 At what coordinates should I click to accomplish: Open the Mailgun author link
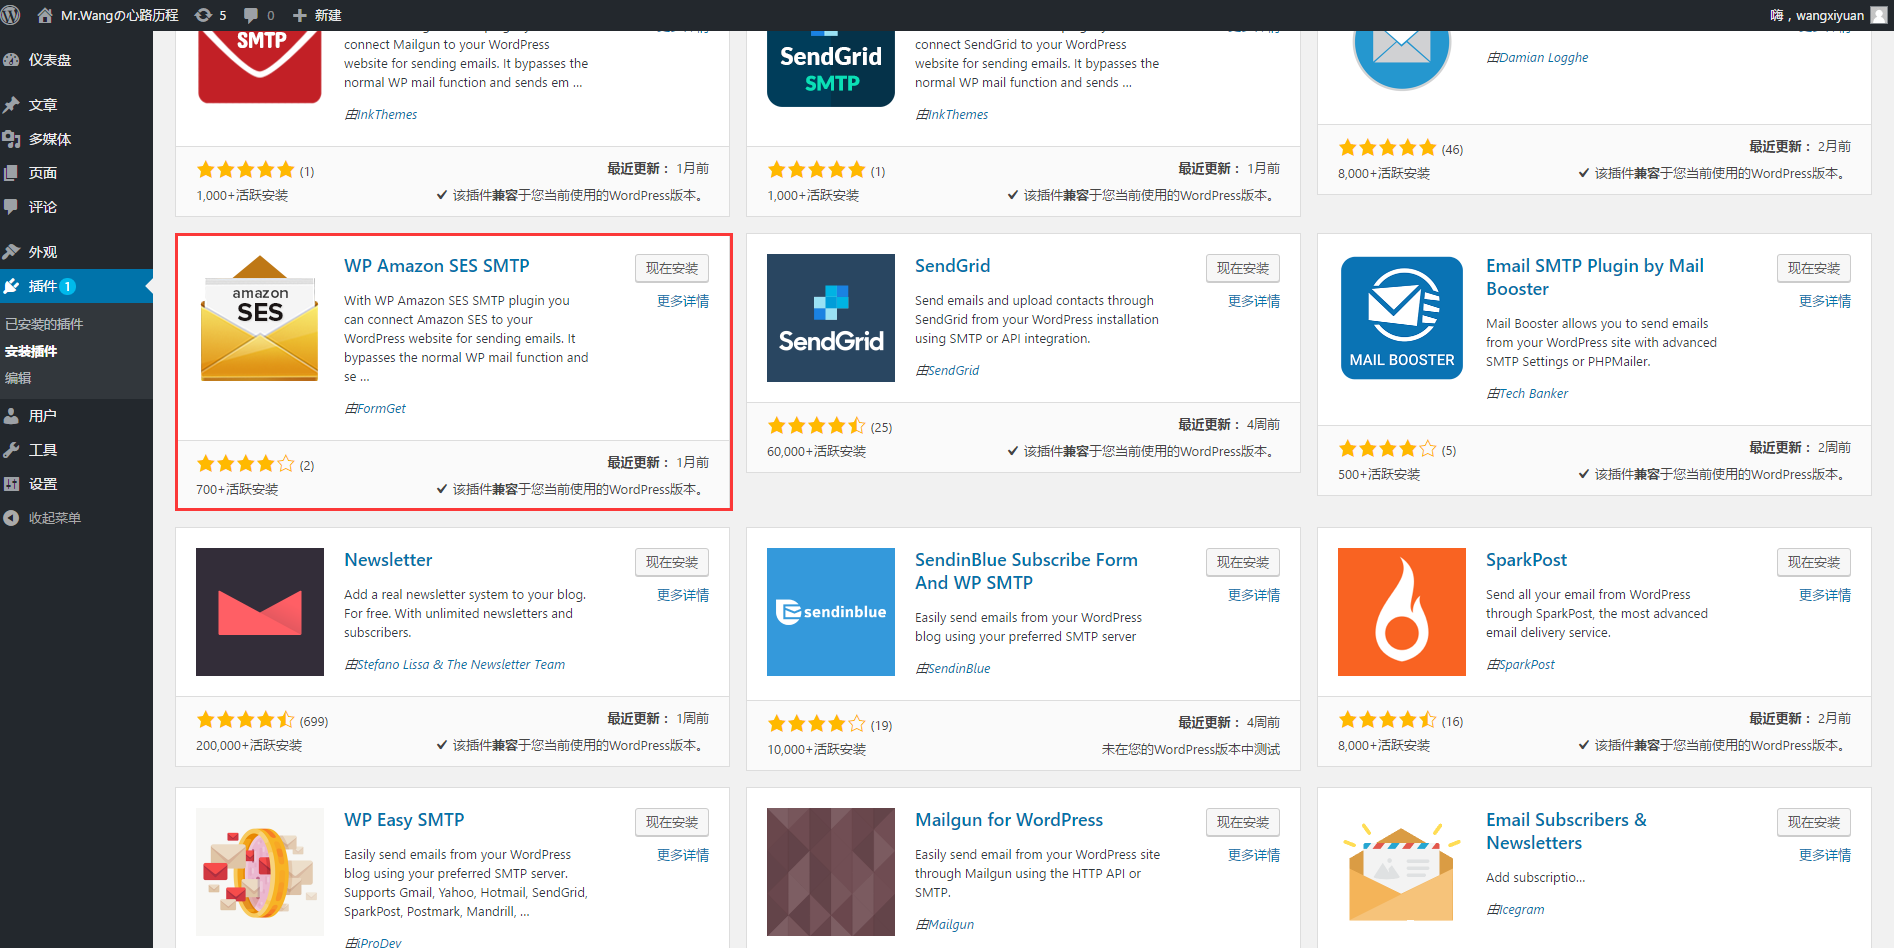(x=950, y=924)
